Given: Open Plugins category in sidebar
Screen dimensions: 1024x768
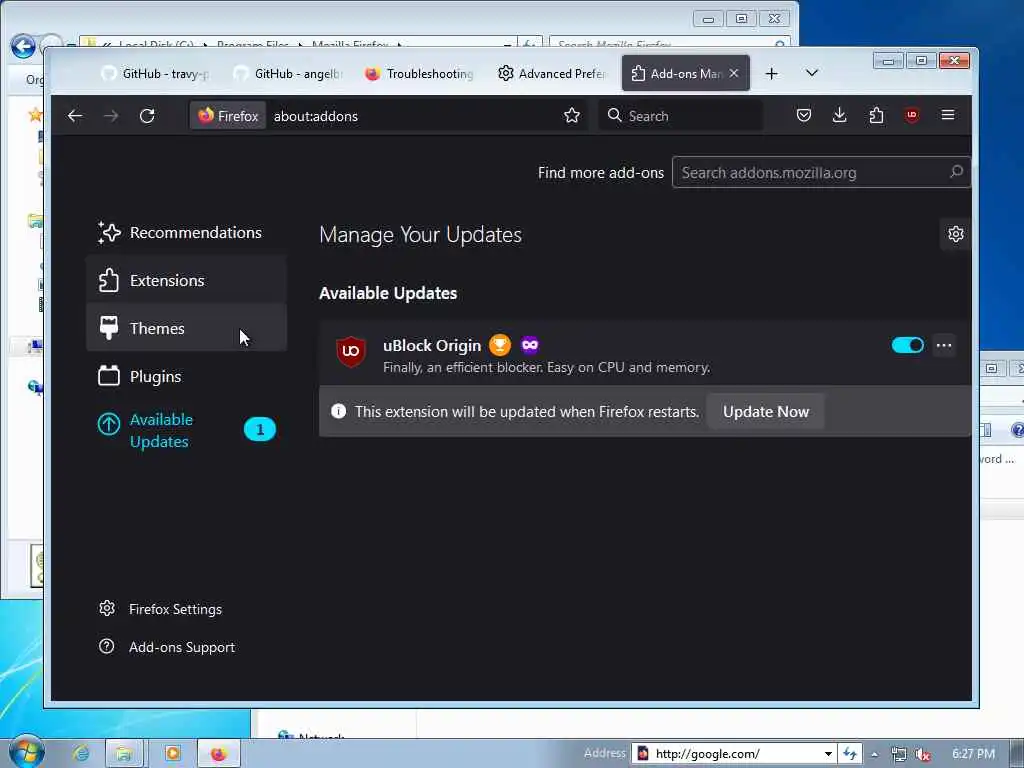Looking at the screenshot, I should pos(186,376).
